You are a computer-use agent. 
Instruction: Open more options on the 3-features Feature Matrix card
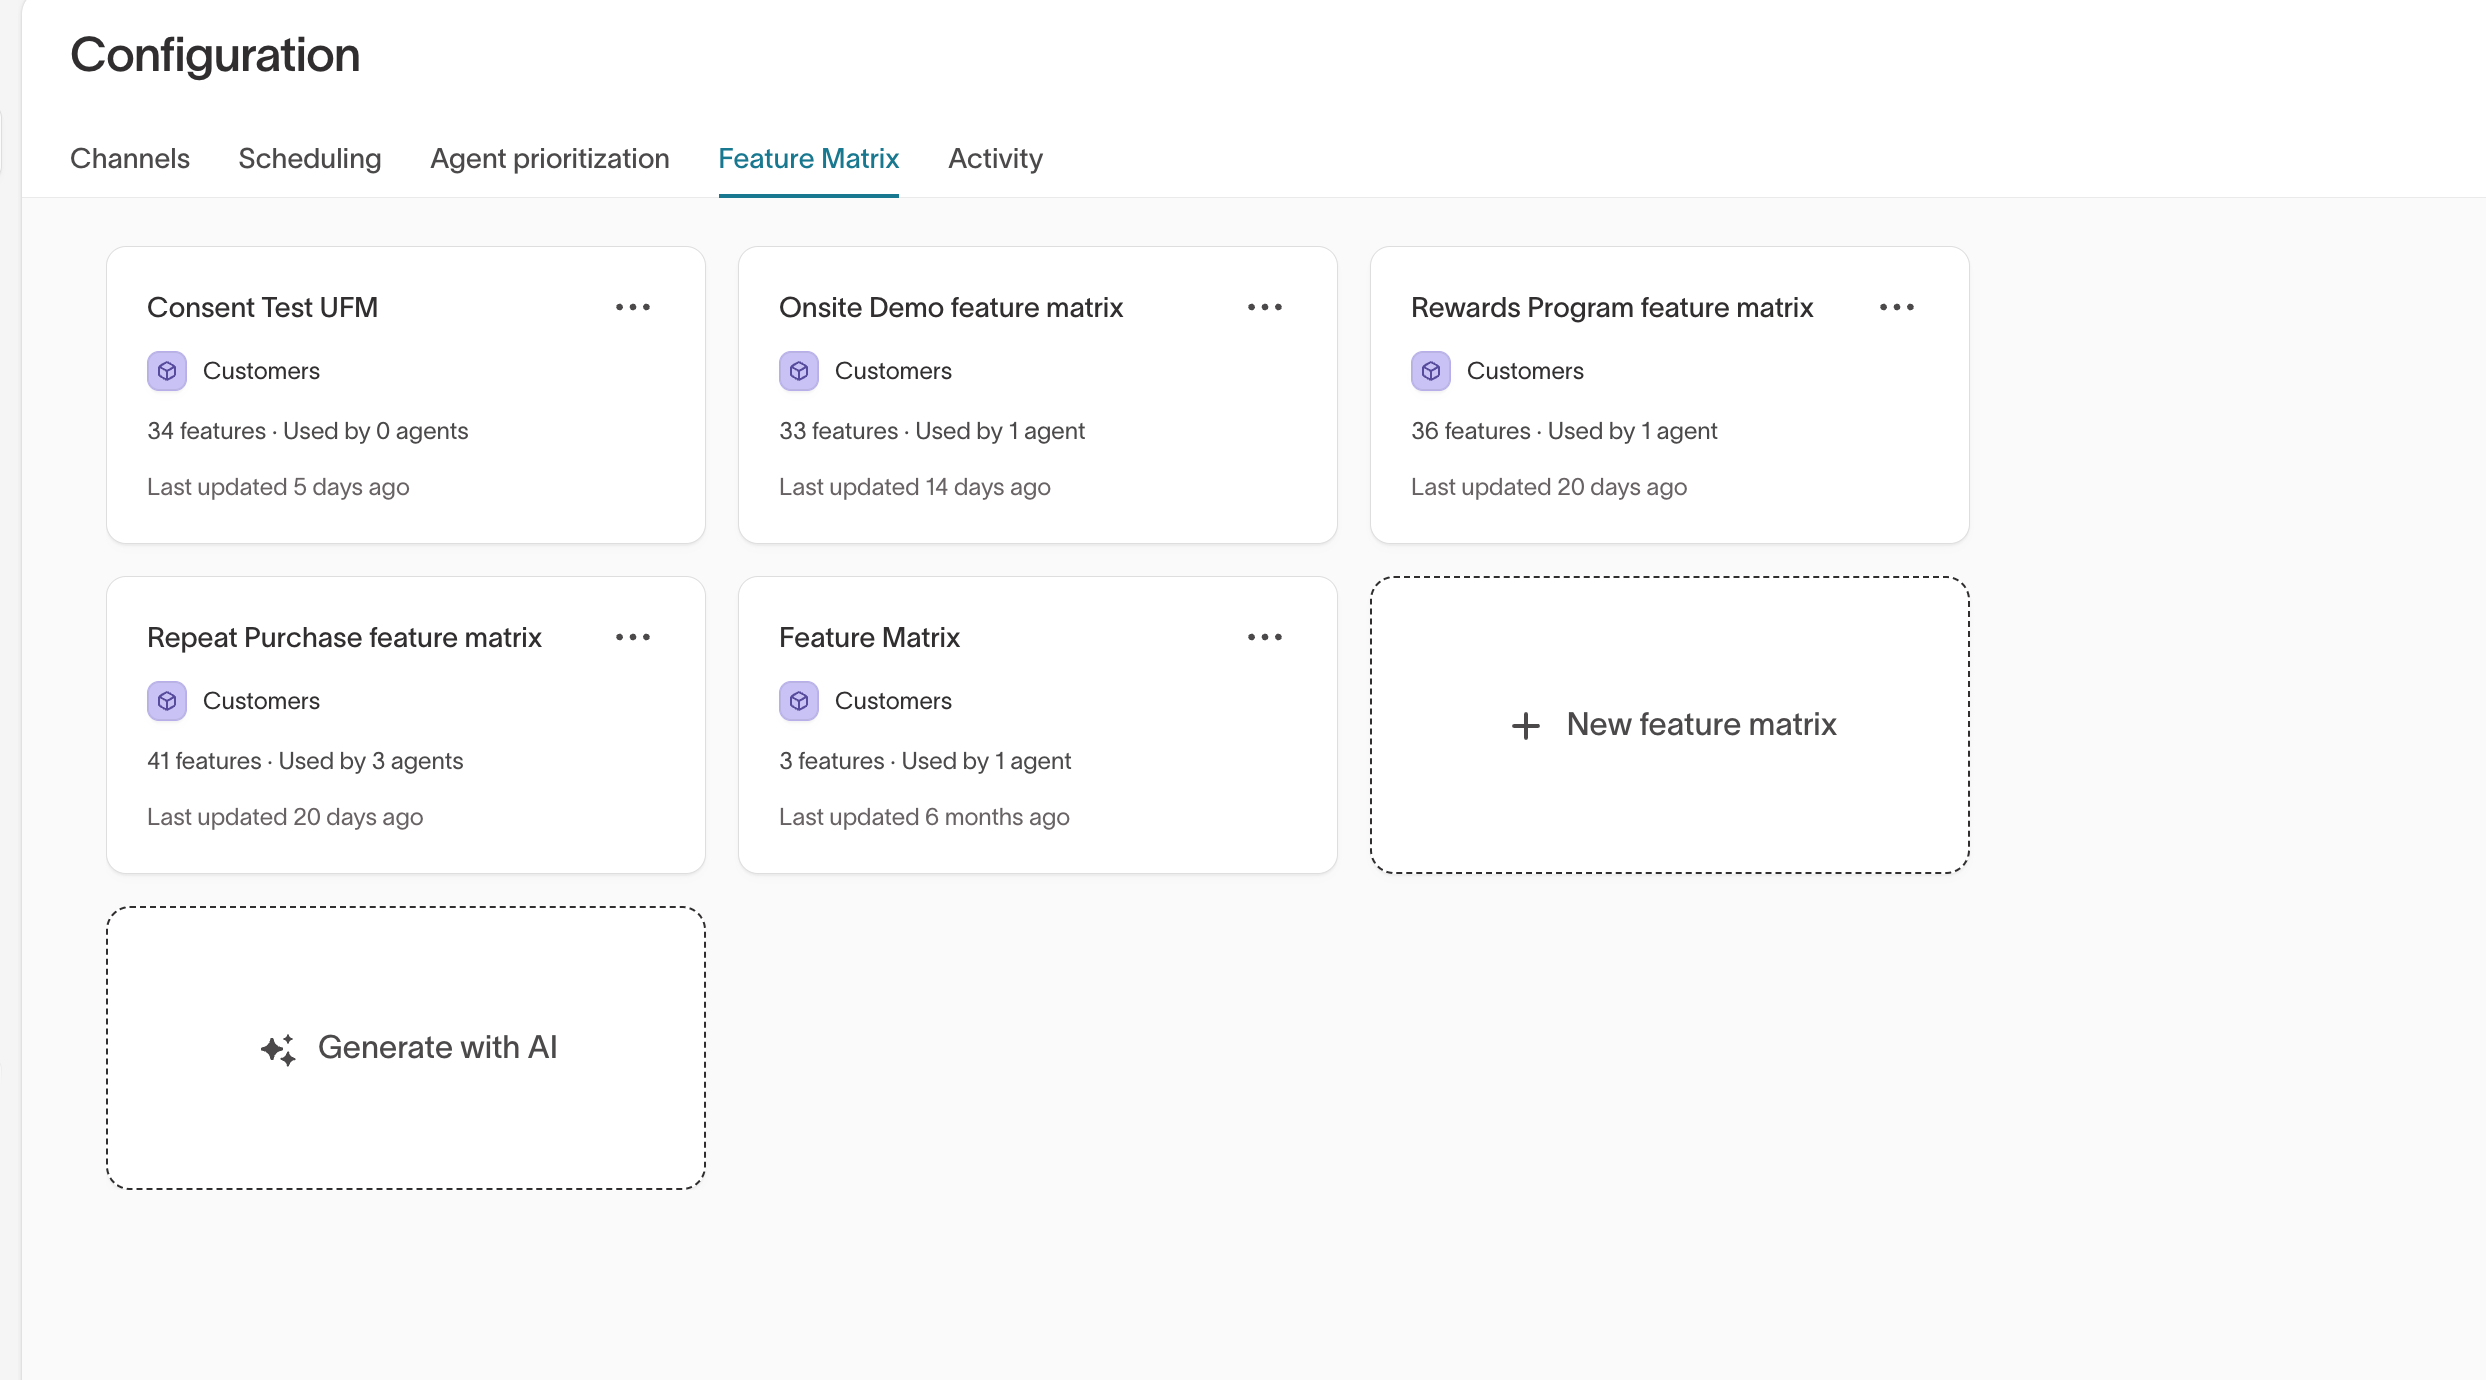(x=1265, y=637)
